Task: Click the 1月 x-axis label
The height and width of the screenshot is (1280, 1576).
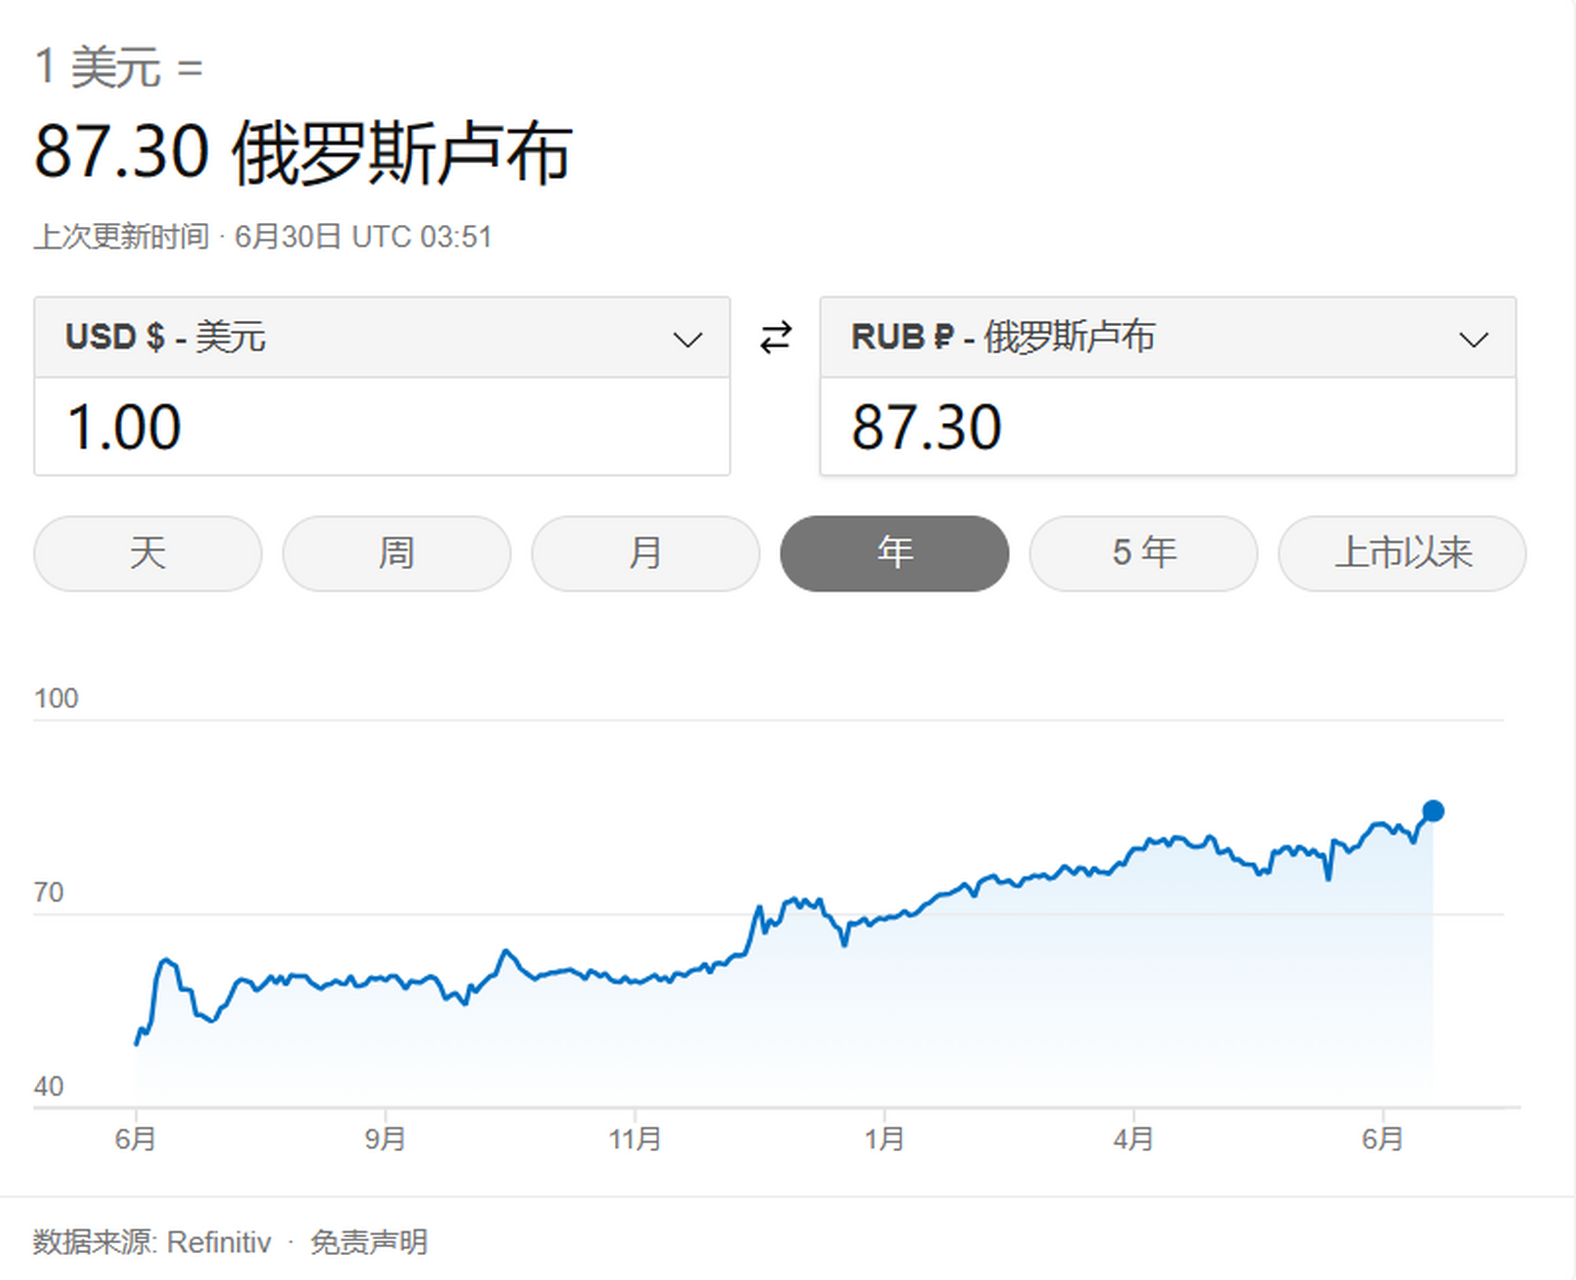Action: pos(884,1138)
